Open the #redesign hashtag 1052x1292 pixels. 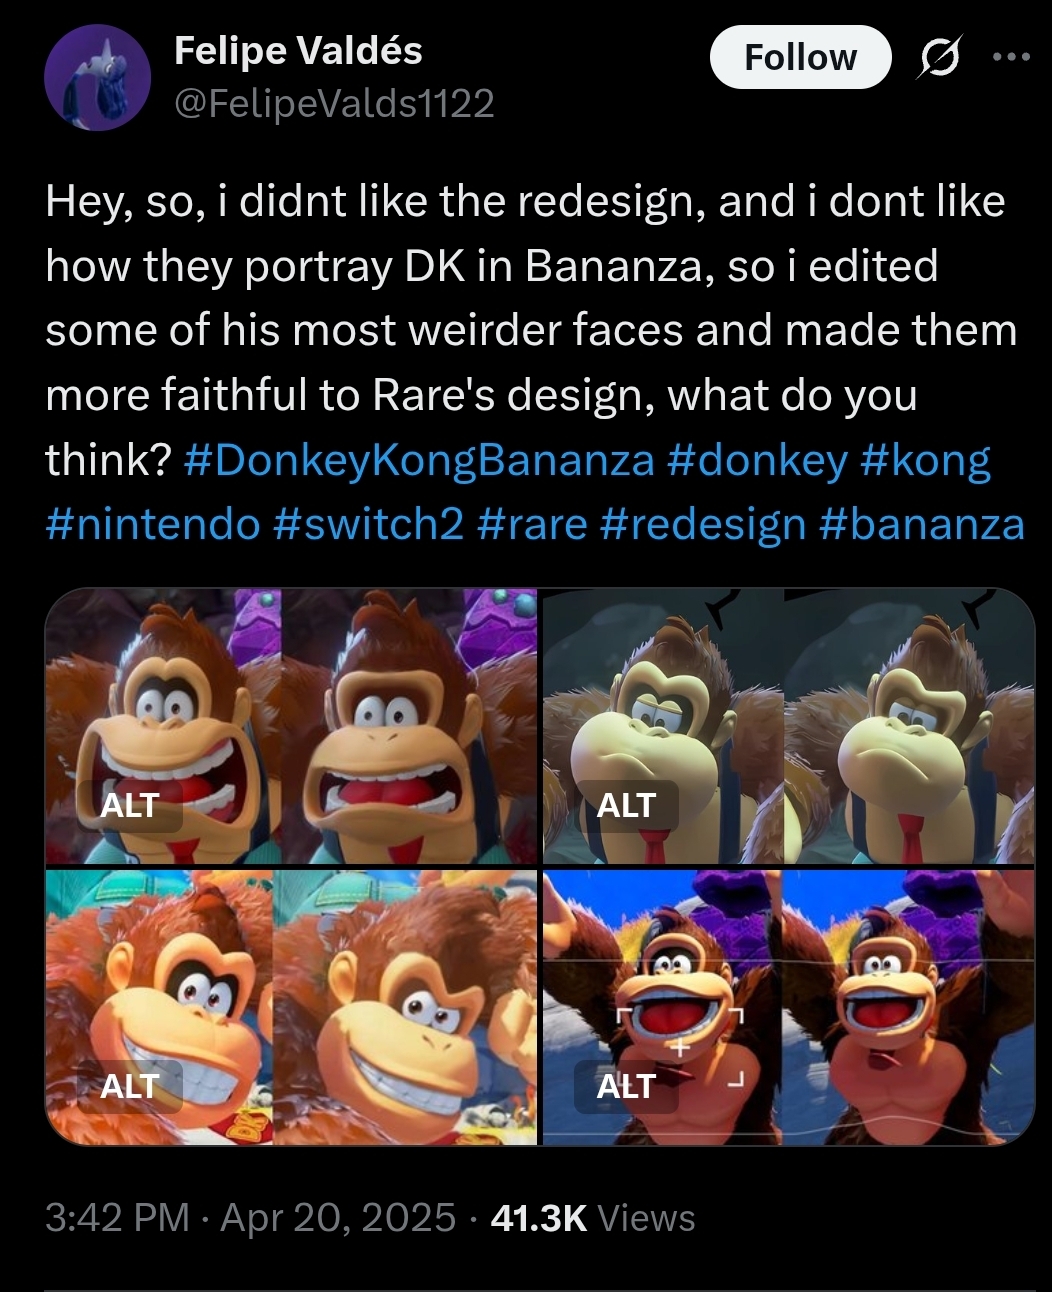coord(704,524)
